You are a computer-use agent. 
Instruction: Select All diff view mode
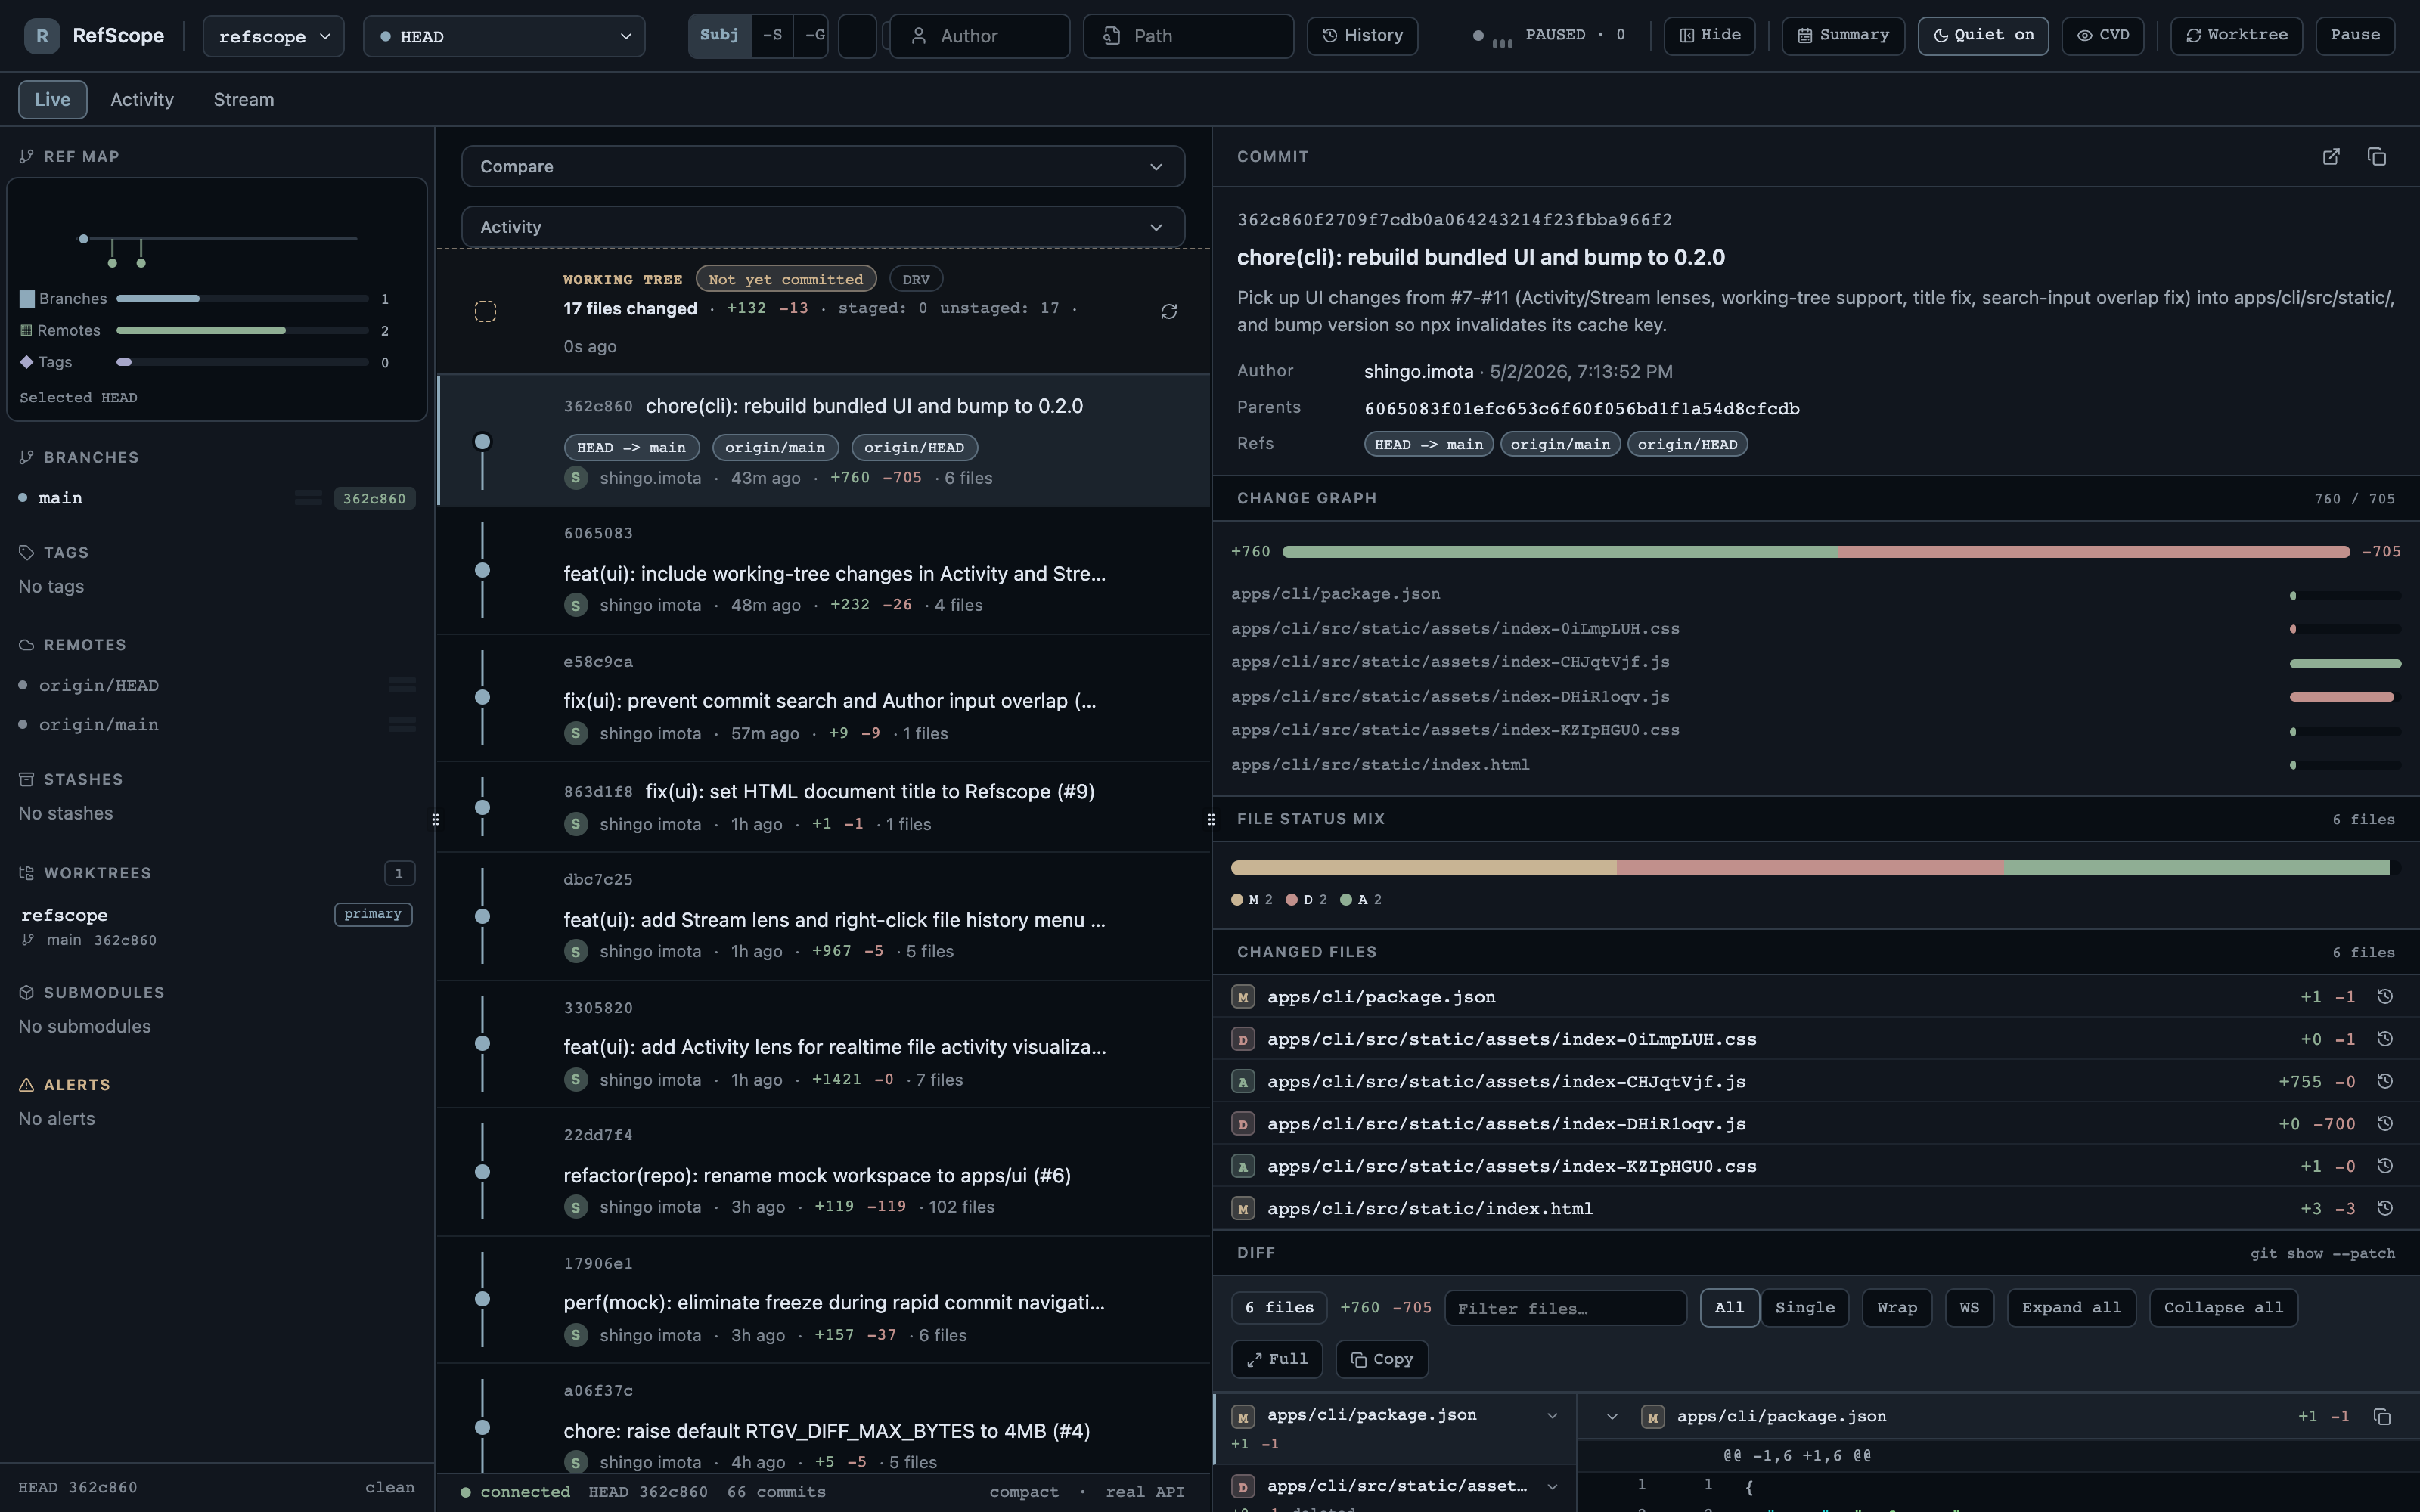point(1729,1308)
